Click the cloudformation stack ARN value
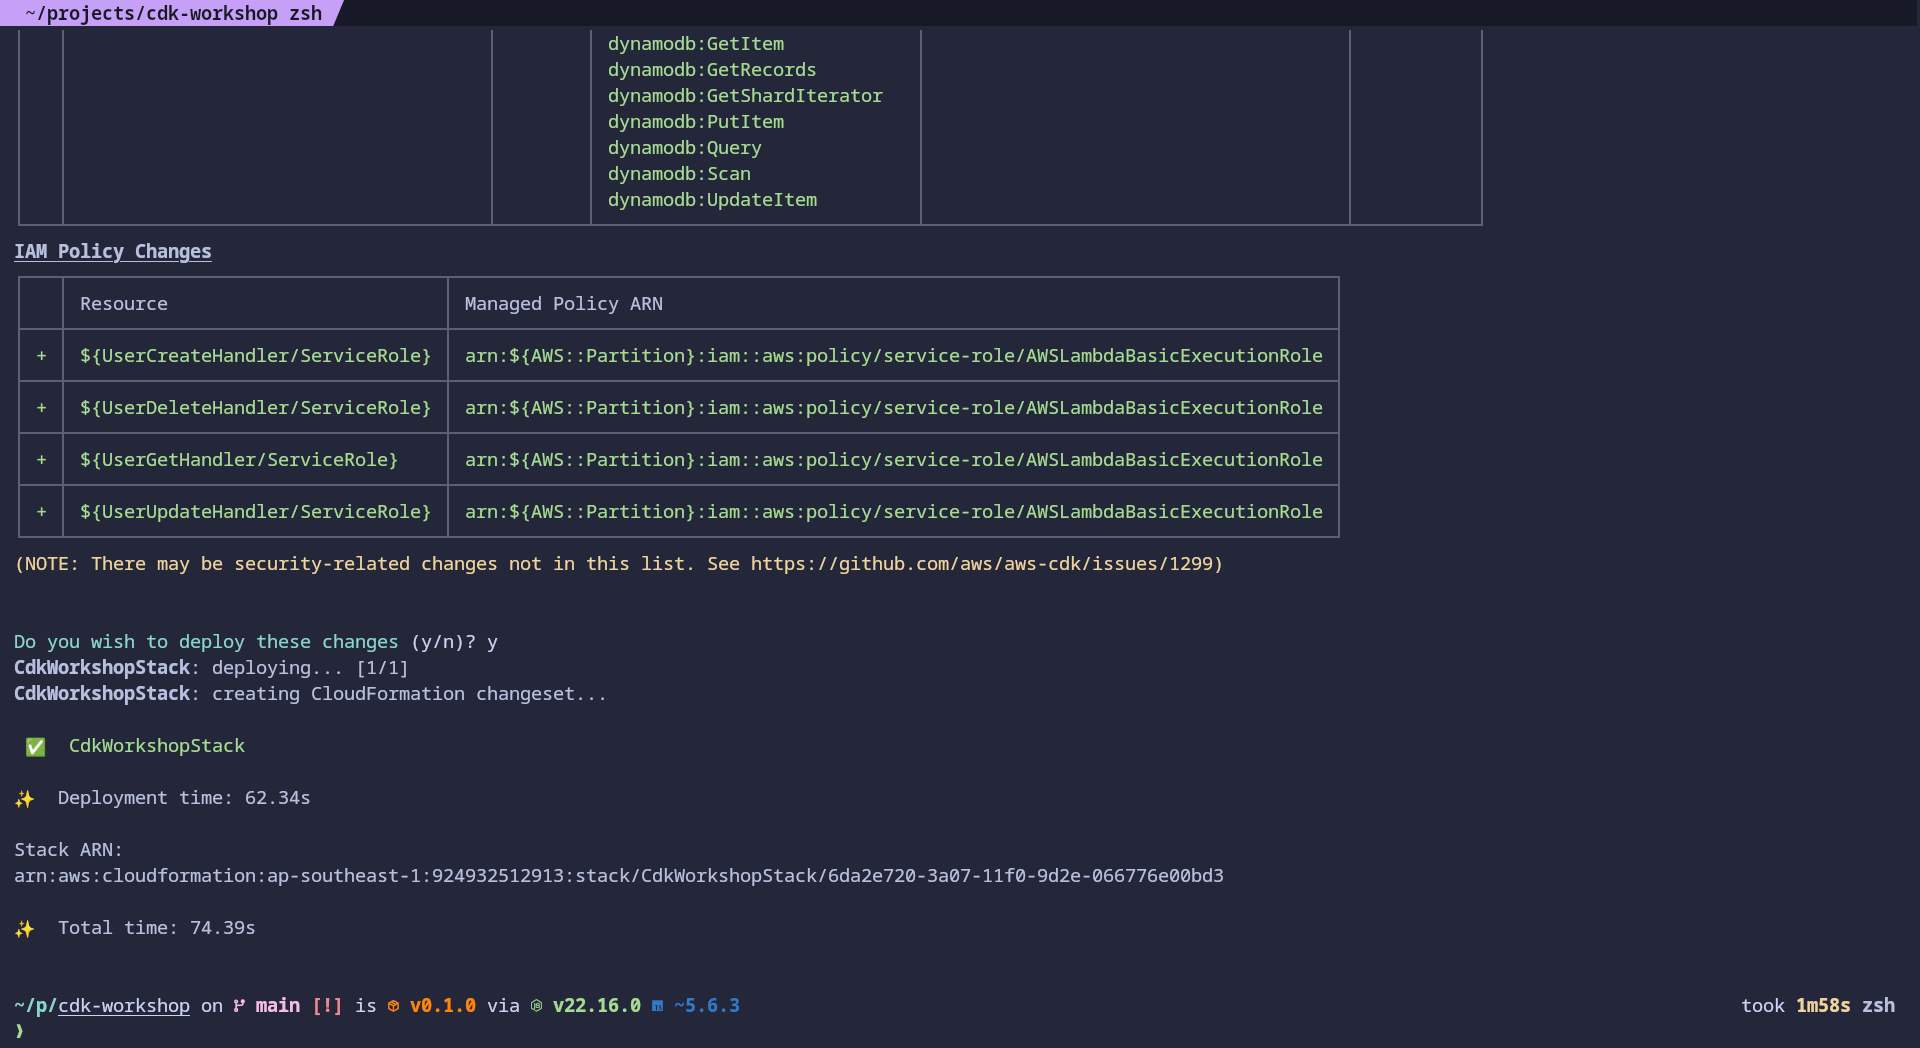Screen dimensions: 1920x1048 click(619, 876)
